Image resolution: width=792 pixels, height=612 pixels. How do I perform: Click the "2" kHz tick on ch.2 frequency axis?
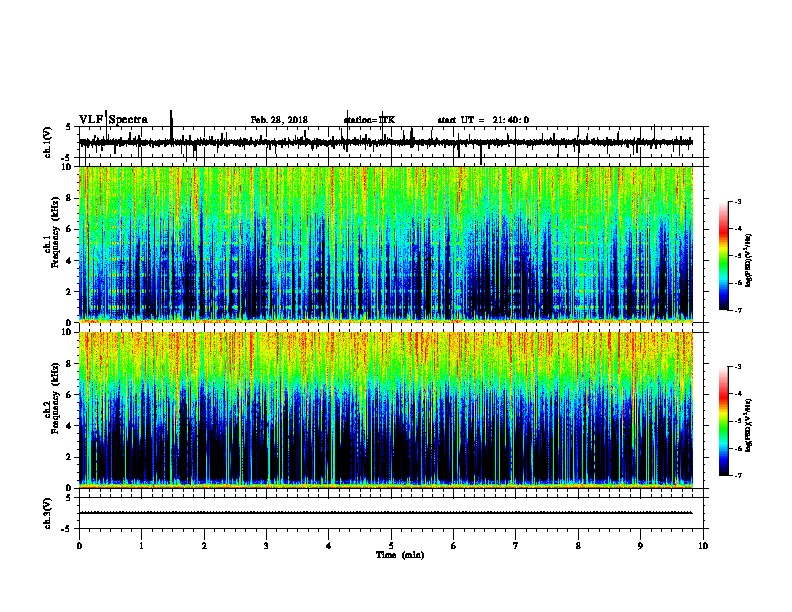pyautogui.click(x=70, y=457)
